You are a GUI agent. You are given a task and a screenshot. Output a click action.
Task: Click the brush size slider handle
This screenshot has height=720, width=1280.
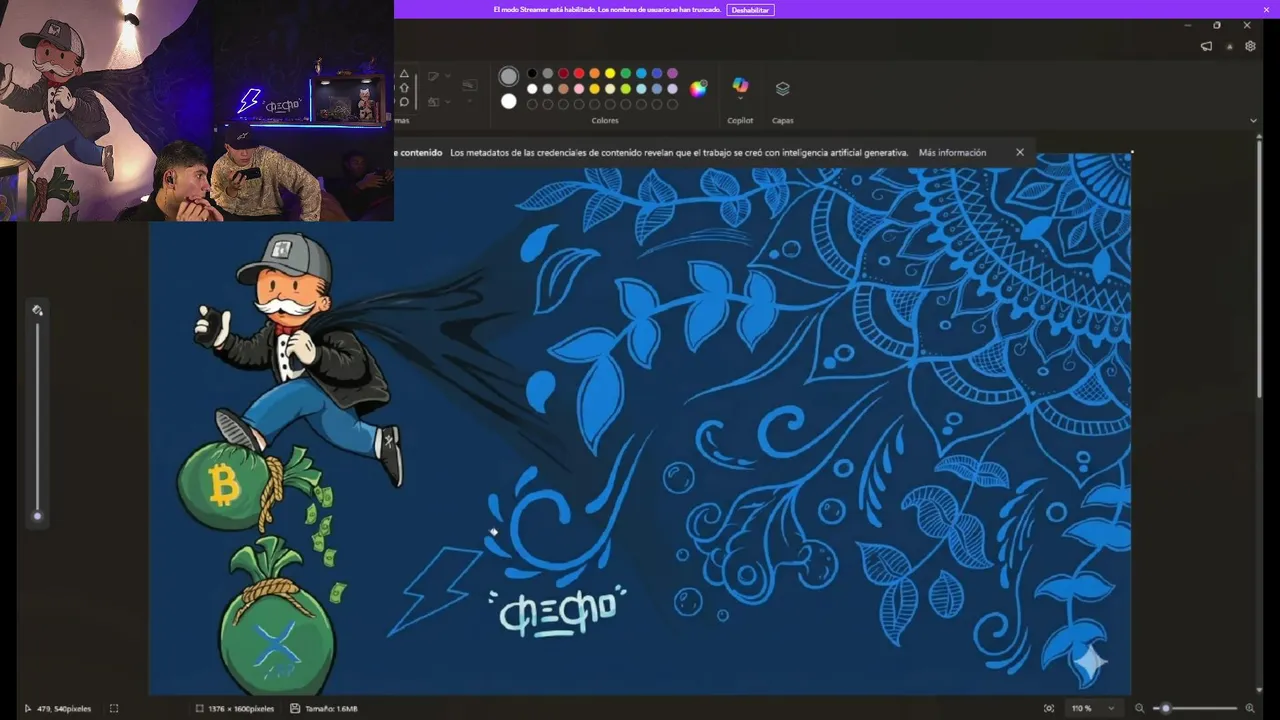[37, 516]
